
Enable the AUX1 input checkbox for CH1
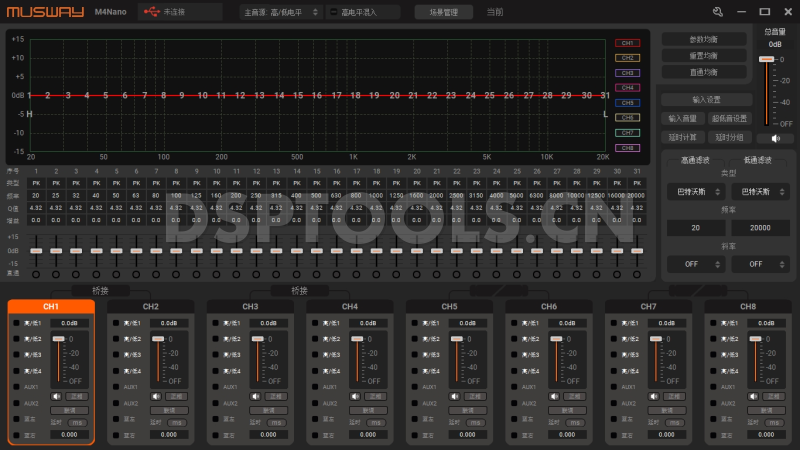point(16,386)
